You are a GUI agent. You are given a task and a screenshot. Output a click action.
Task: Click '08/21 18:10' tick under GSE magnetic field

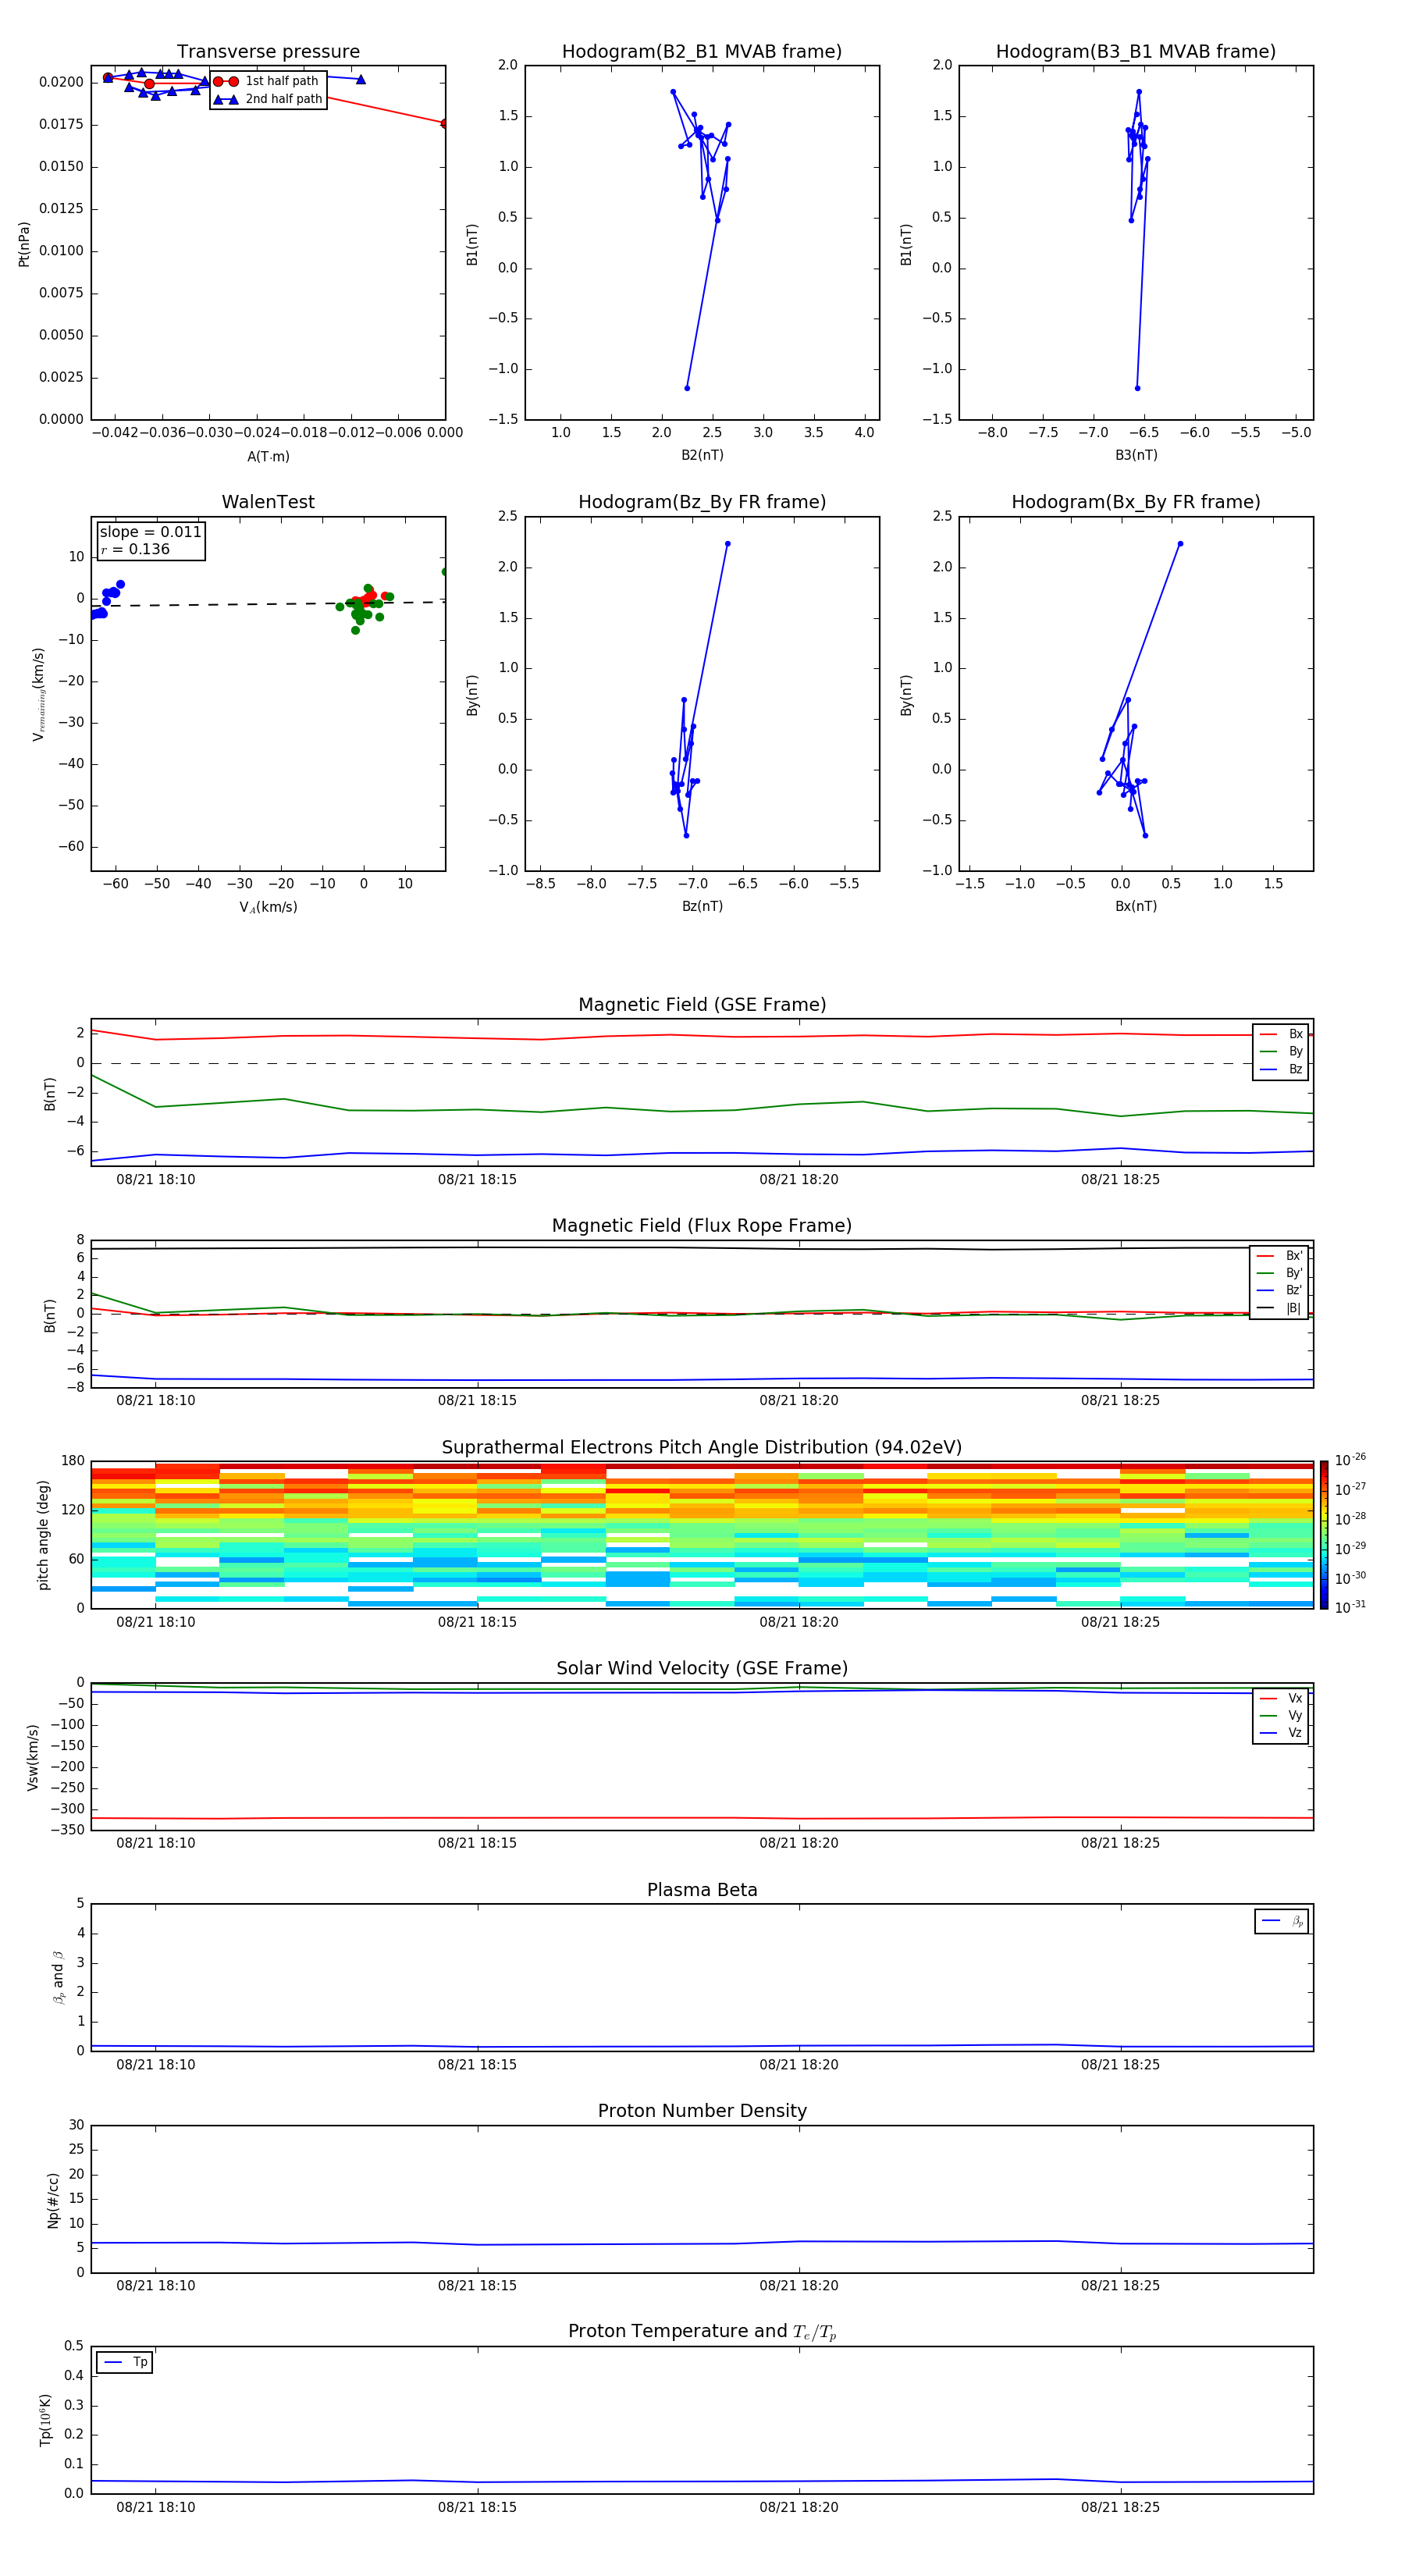pyautogui.click(x=156, y=1179)
